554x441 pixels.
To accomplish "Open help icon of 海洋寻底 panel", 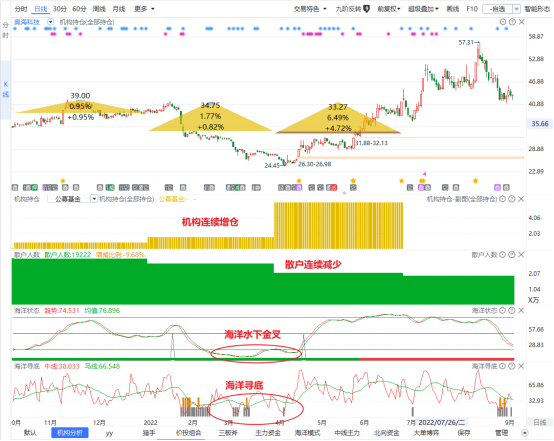I will [x=511, y=366].
